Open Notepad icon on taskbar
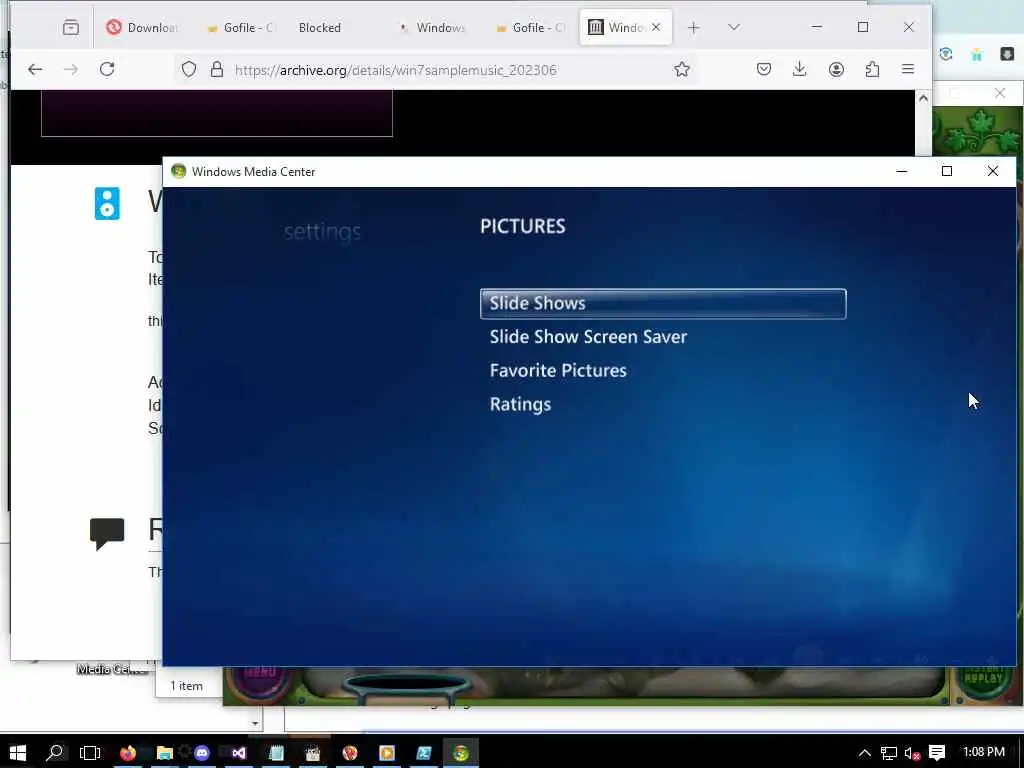This screenshot has width=1024, height=768. [x=276, y=752]
